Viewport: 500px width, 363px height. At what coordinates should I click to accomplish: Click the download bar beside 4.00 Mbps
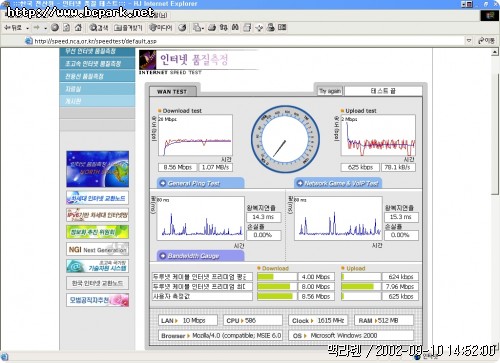click(x=277, y=277)
